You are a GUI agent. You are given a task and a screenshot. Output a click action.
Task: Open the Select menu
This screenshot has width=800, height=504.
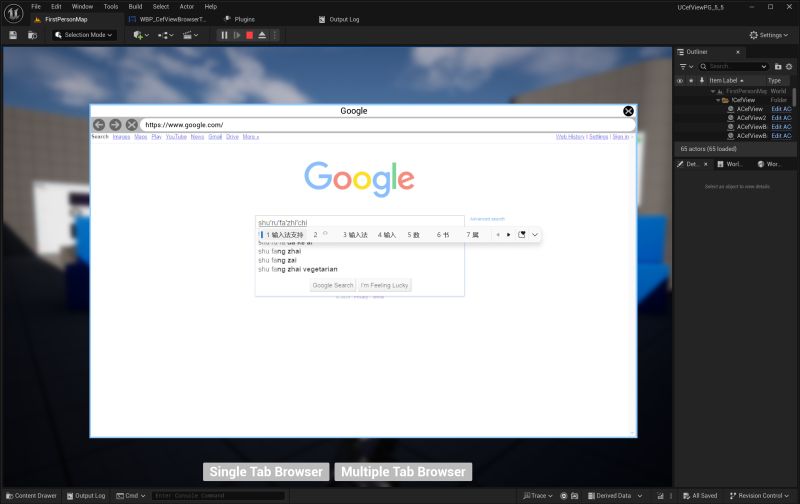pos(161,7)
